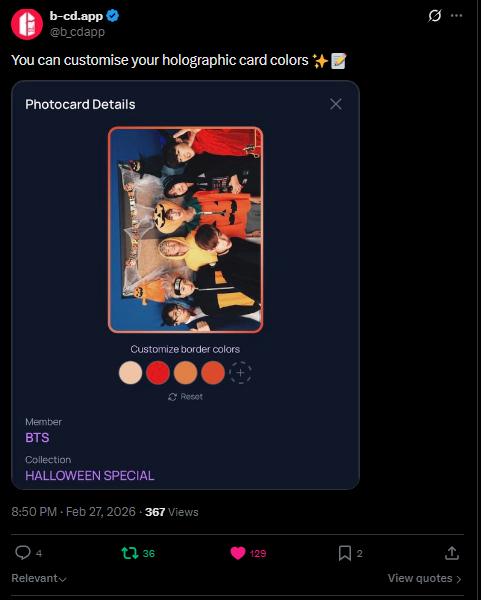Open the BTS Halloween photocard image
Viewport: 481px width, 600px height.
tap(186, 230)
